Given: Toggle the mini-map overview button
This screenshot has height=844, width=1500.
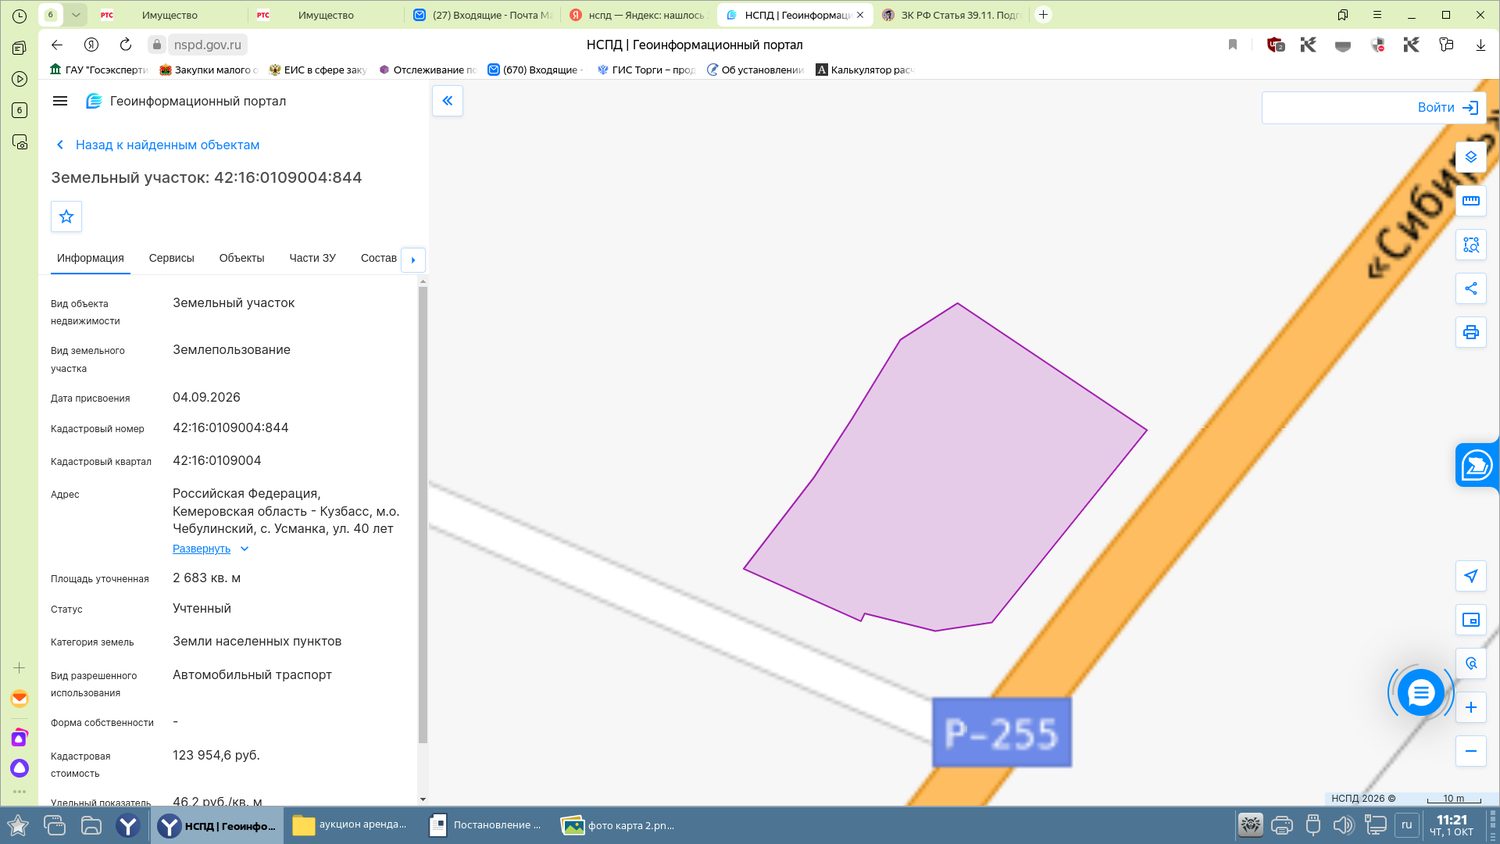Looking at the screenshot, I should pos(1471,620).
